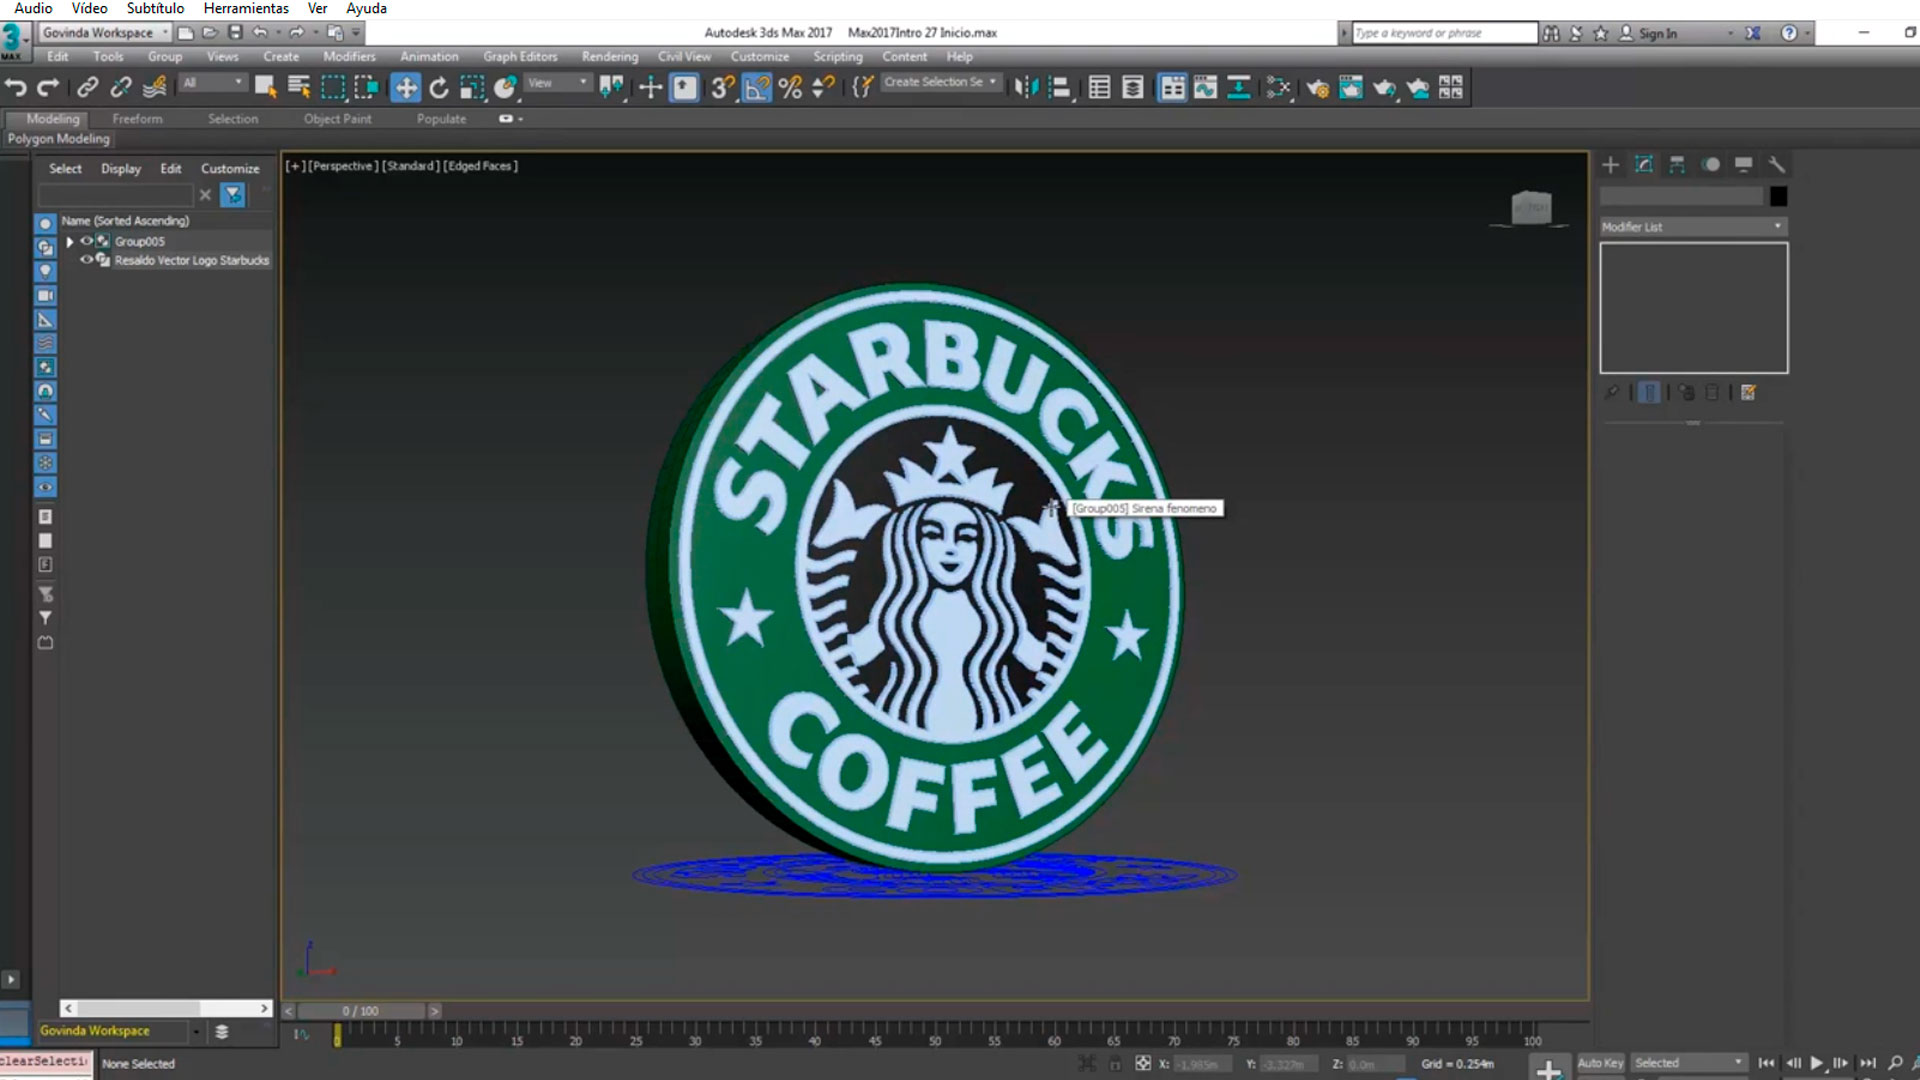The height and width of the screenshot is (1080, 1920).
Task: Open the Edged Faces shading menu
Action: [x=481, y=166]
